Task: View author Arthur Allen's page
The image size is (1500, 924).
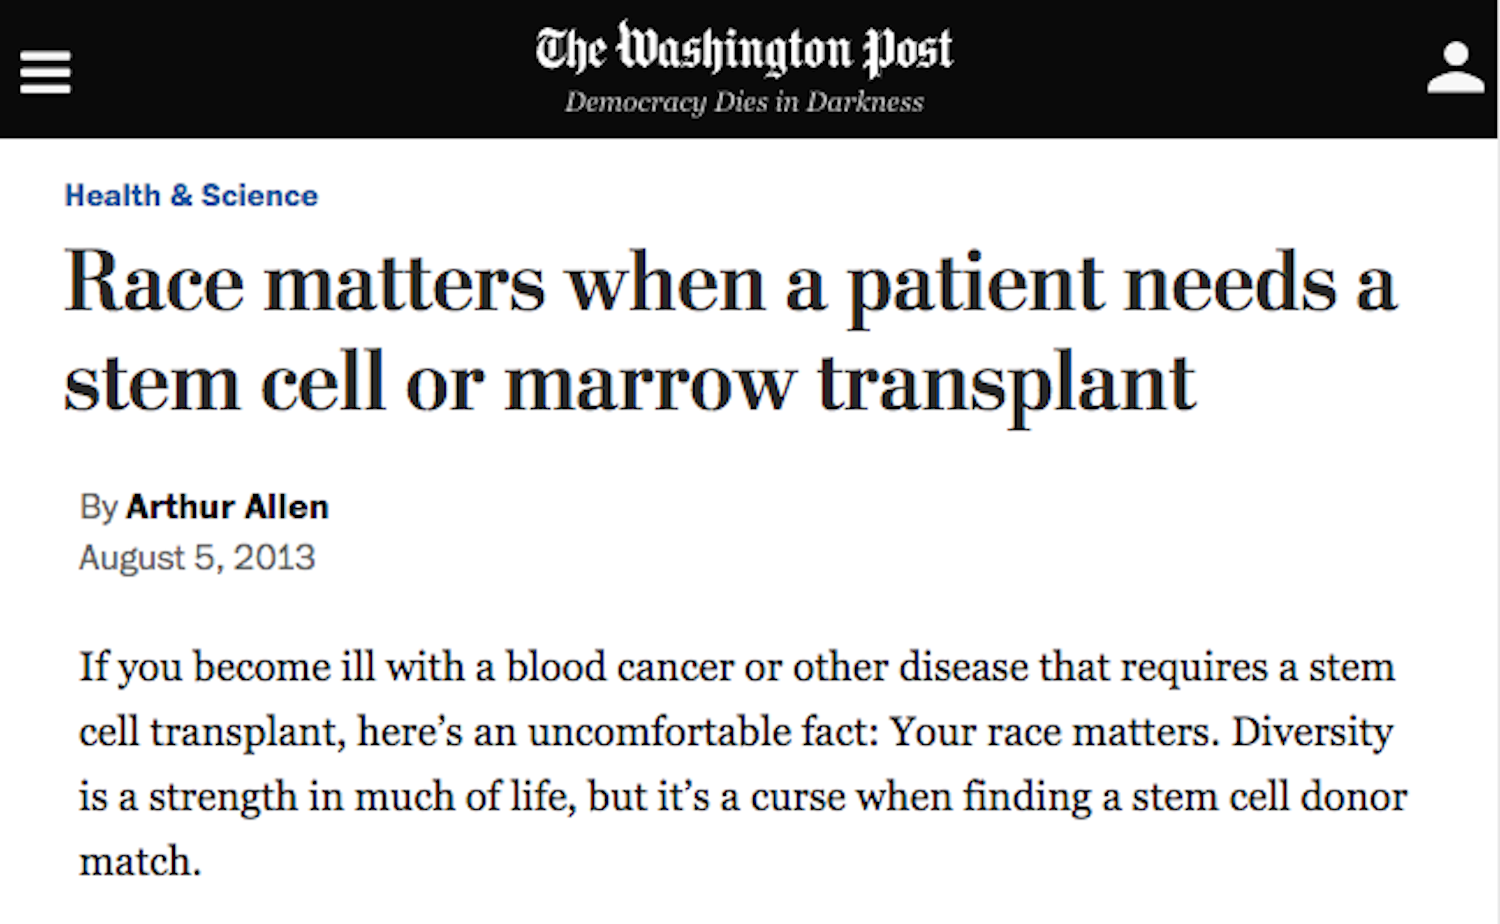Action: 227,507
